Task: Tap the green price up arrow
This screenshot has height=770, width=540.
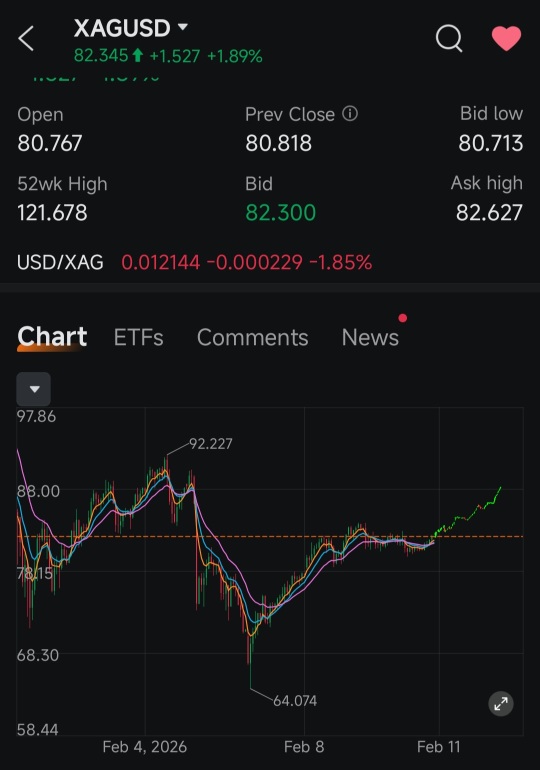Action: tap(138, 55)
